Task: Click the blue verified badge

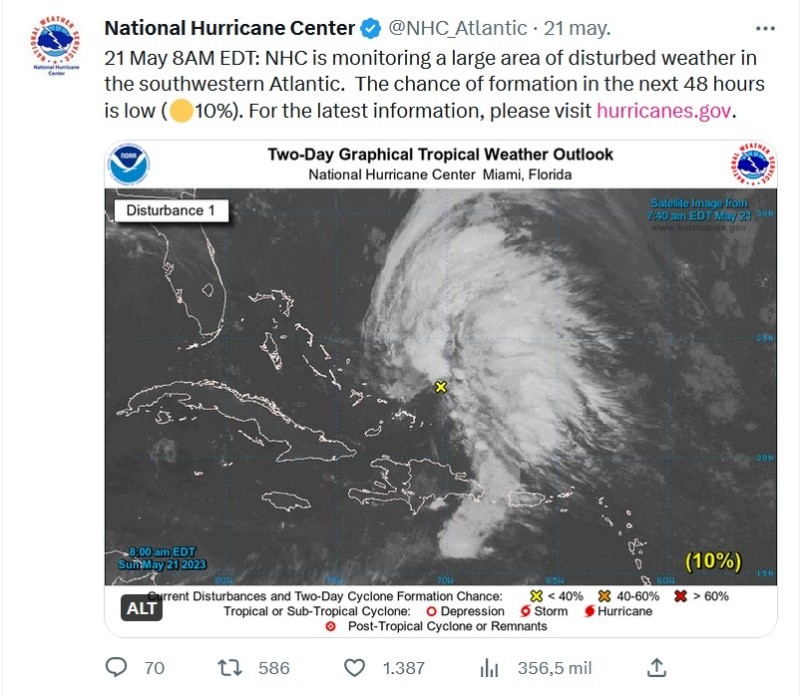Action: (369, 26)
